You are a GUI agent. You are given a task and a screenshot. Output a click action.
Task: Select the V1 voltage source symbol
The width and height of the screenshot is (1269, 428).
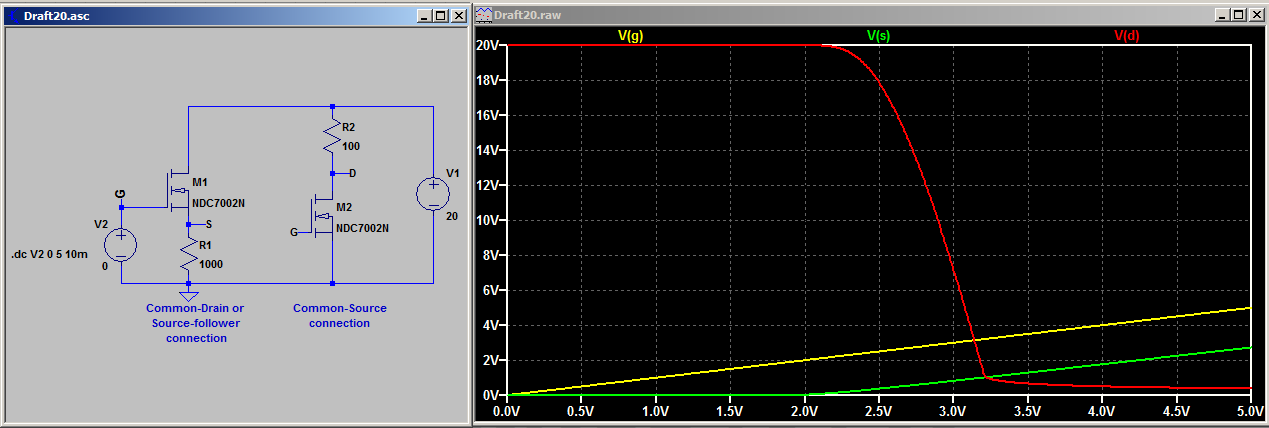pos(433,193)
